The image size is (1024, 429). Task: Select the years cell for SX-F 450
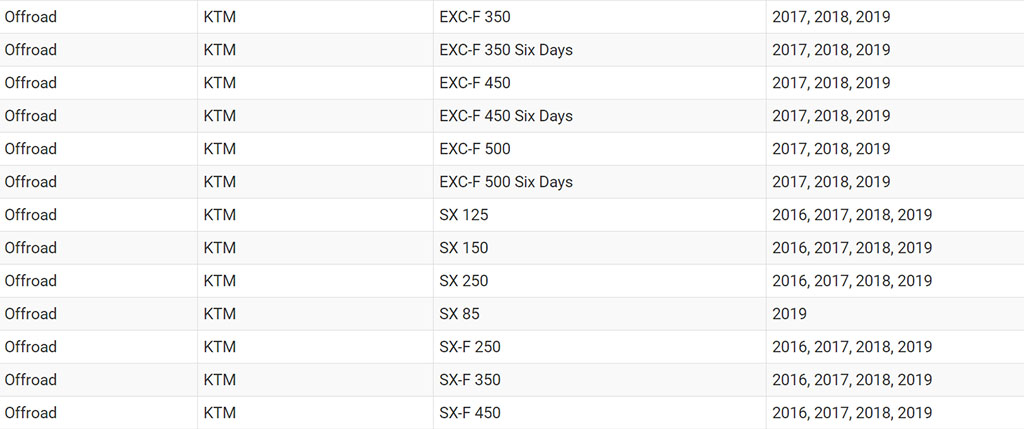[895, 413]
